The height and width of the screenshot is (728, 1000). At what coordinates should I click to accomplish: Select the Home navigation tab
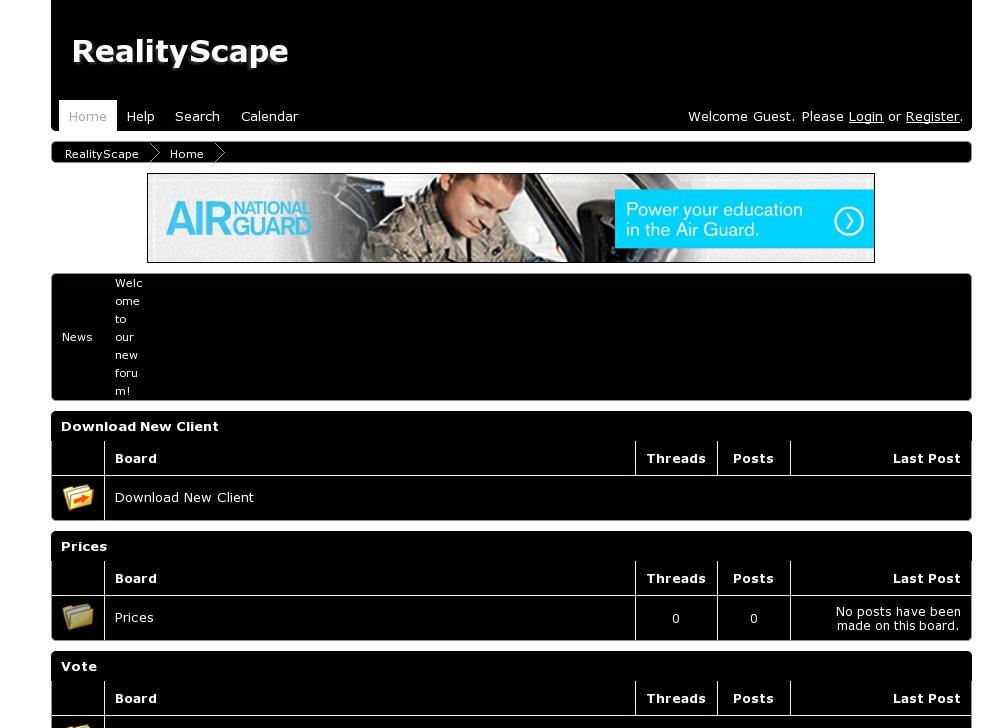(87, 116)
